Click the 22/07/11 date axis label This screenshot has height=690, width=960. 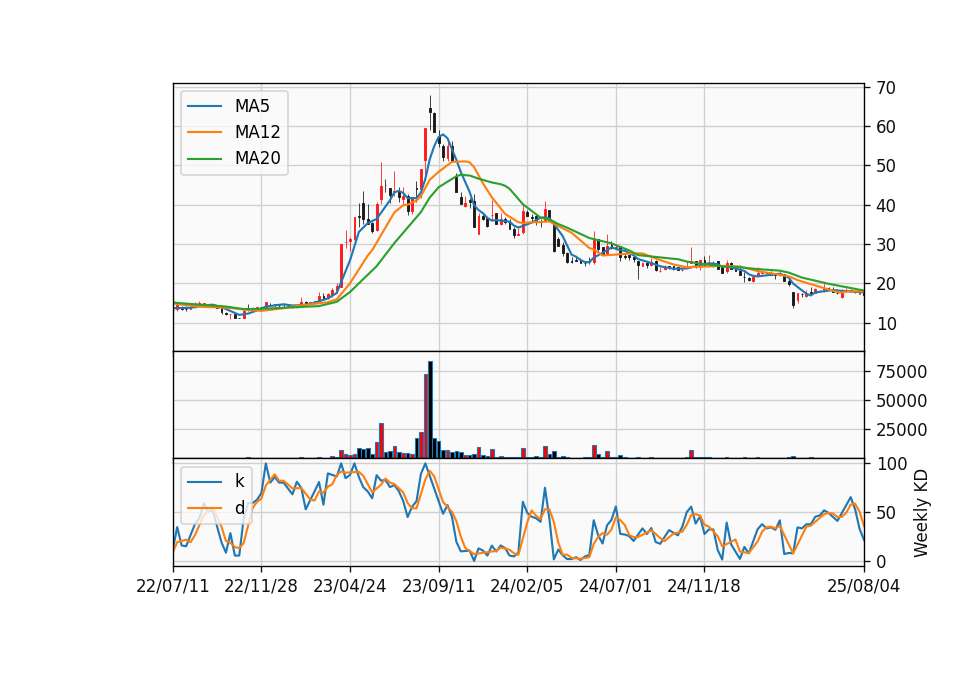173,586
